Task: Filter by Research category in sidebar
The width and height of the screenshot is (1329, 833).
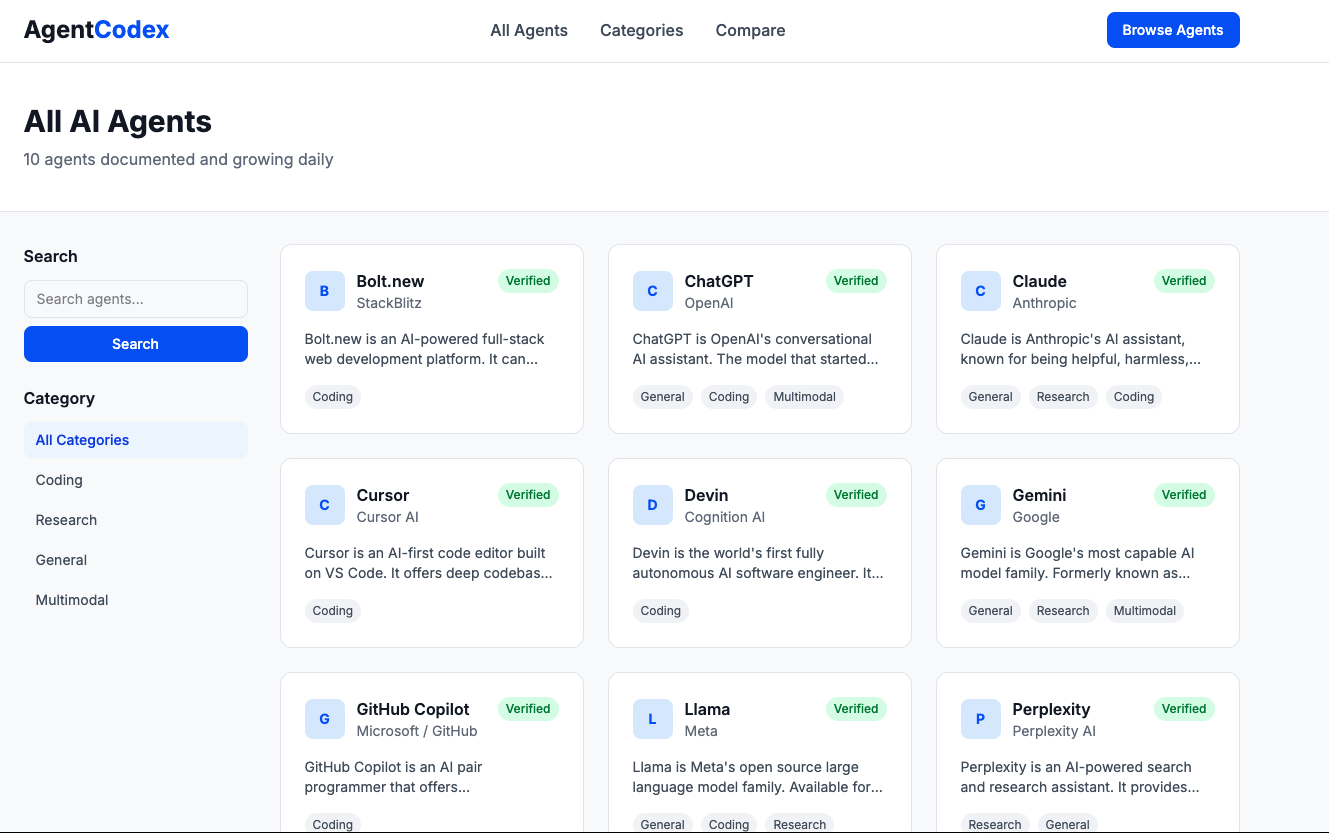Action: click(136, 520)
